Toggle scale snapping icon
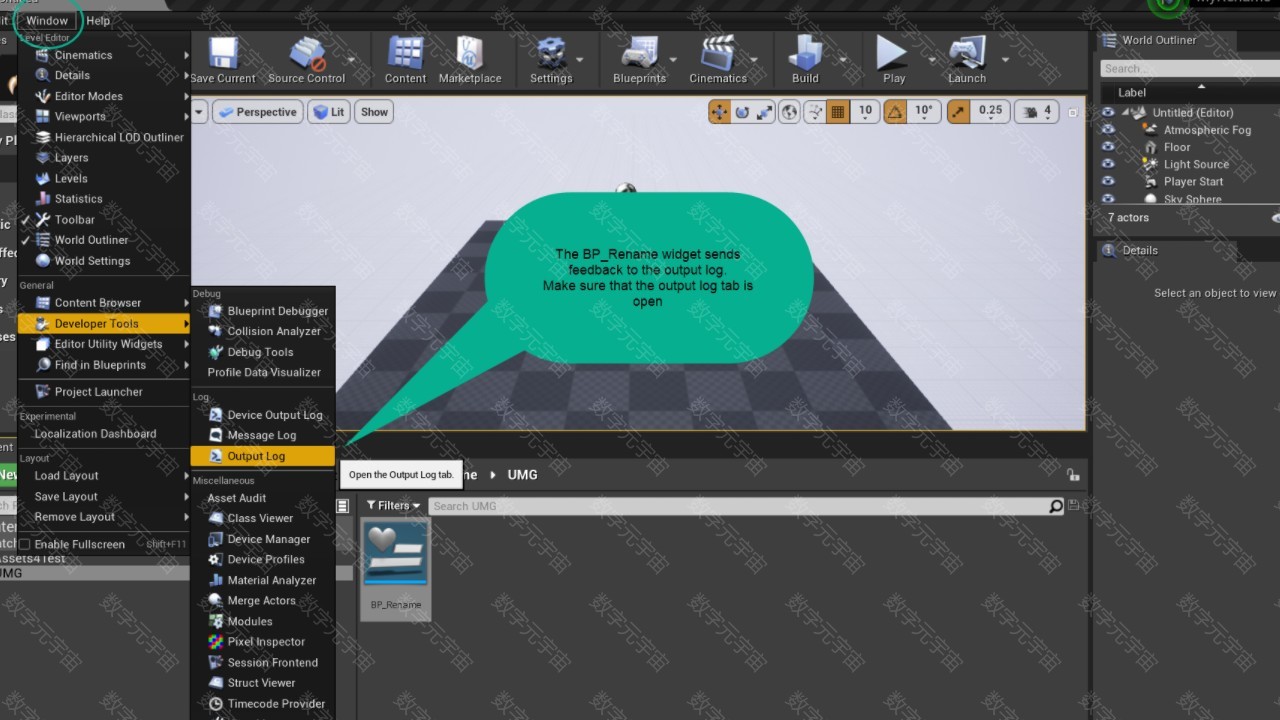This screenshot has height=720, width=1280. point(958,112)
